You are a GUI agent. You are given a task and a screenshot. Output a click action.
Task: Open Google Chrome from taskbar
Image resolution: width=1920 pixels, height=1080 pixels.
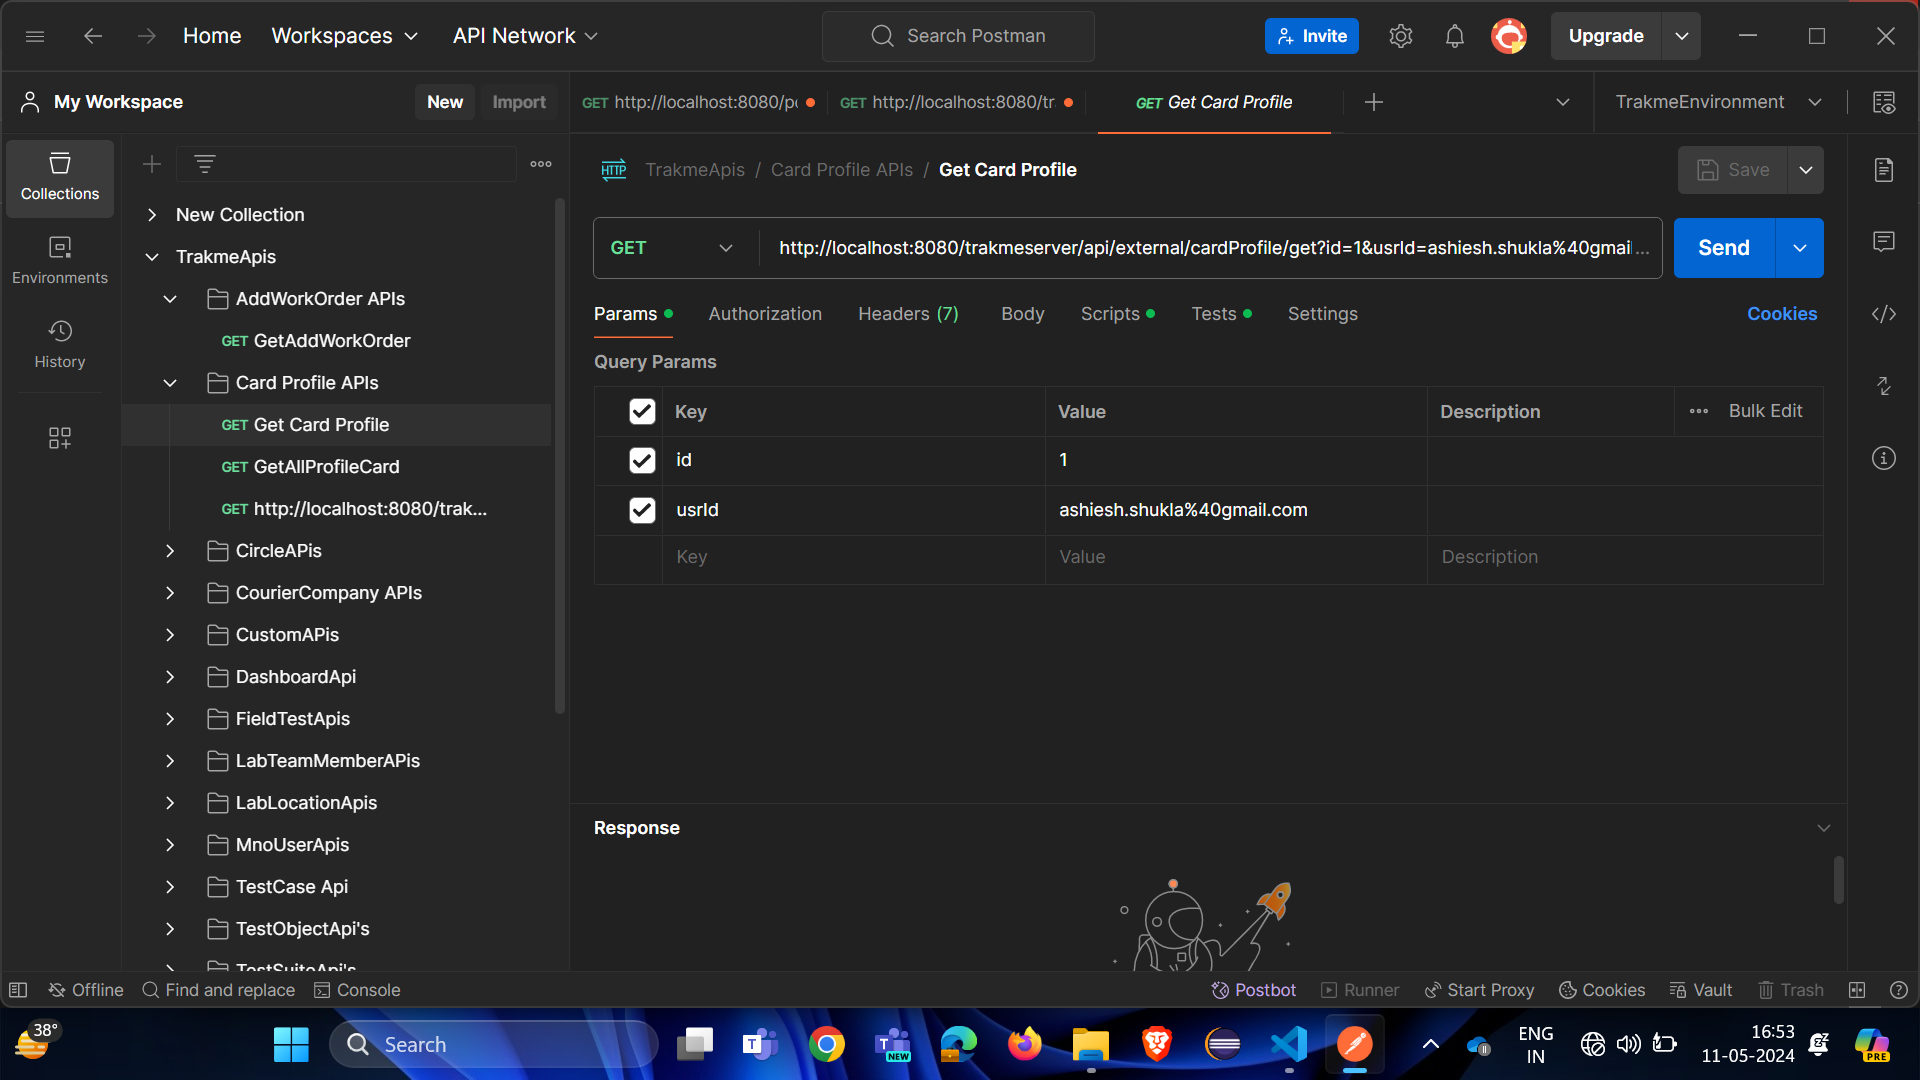click(x=827, y=1045)
